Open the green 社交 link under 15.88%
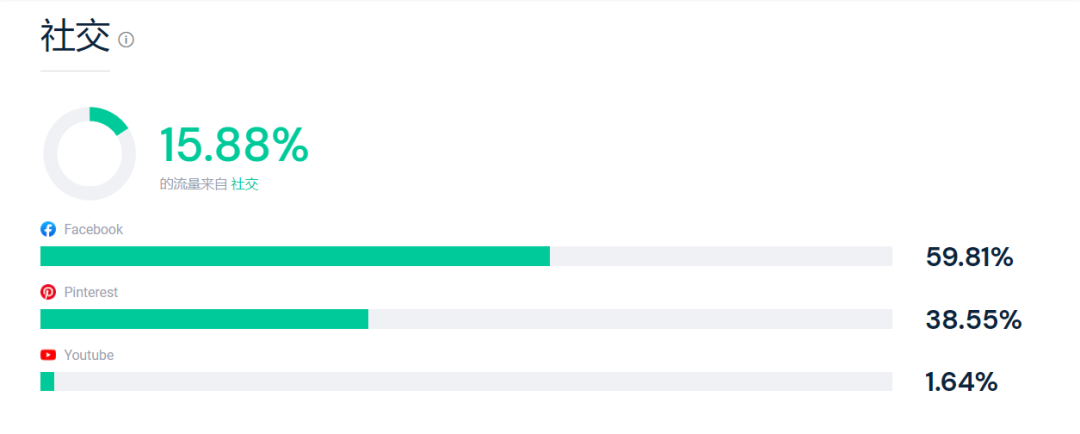This screenshot has width=1080, height=434. pyautogui.click(x=245, y=184)
